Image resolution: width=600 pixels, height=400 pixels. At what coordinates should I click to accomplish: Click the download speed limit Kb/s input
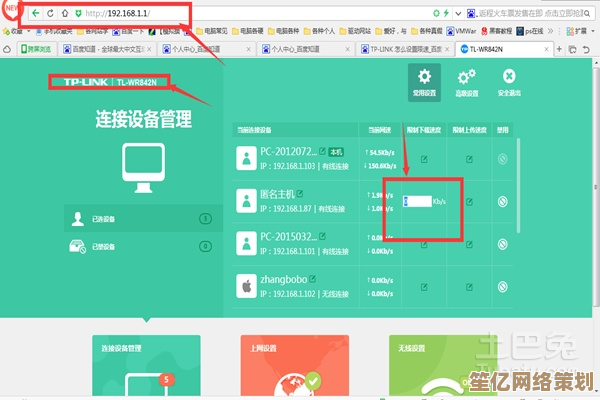(418, 201)
